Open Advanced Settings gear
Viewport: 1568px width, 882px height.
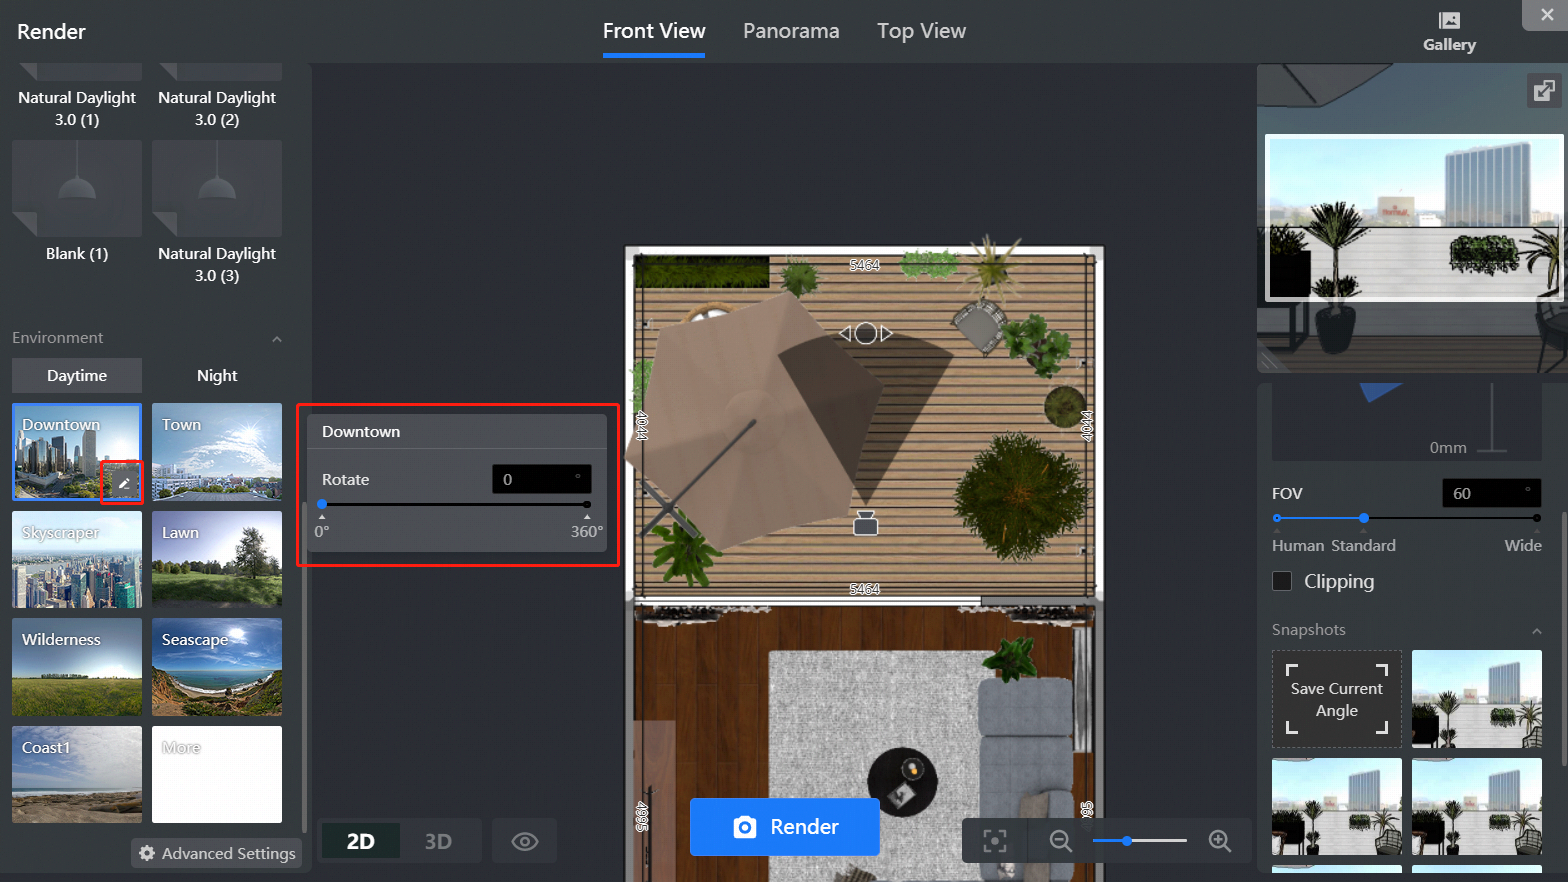click(217, 853)
